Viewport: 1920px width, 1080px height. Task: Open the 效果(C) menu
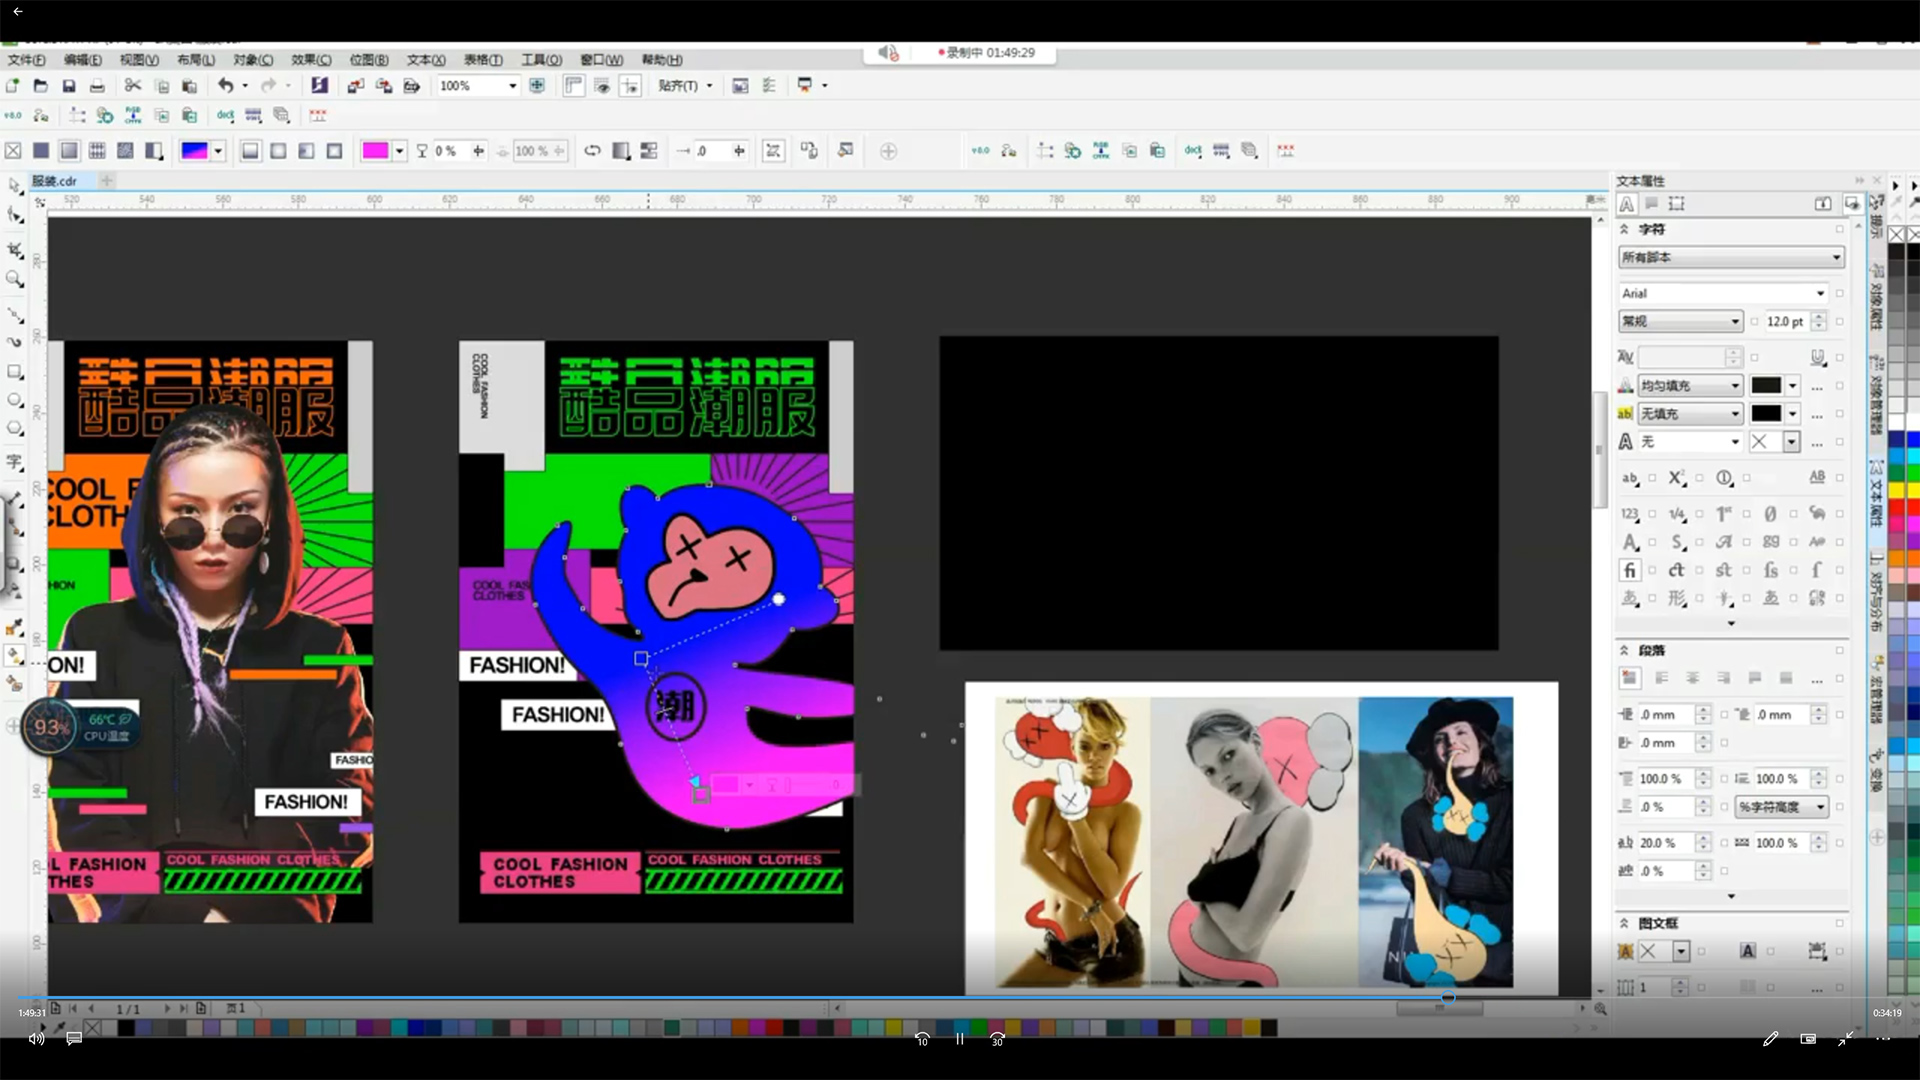tap(311, 60)
